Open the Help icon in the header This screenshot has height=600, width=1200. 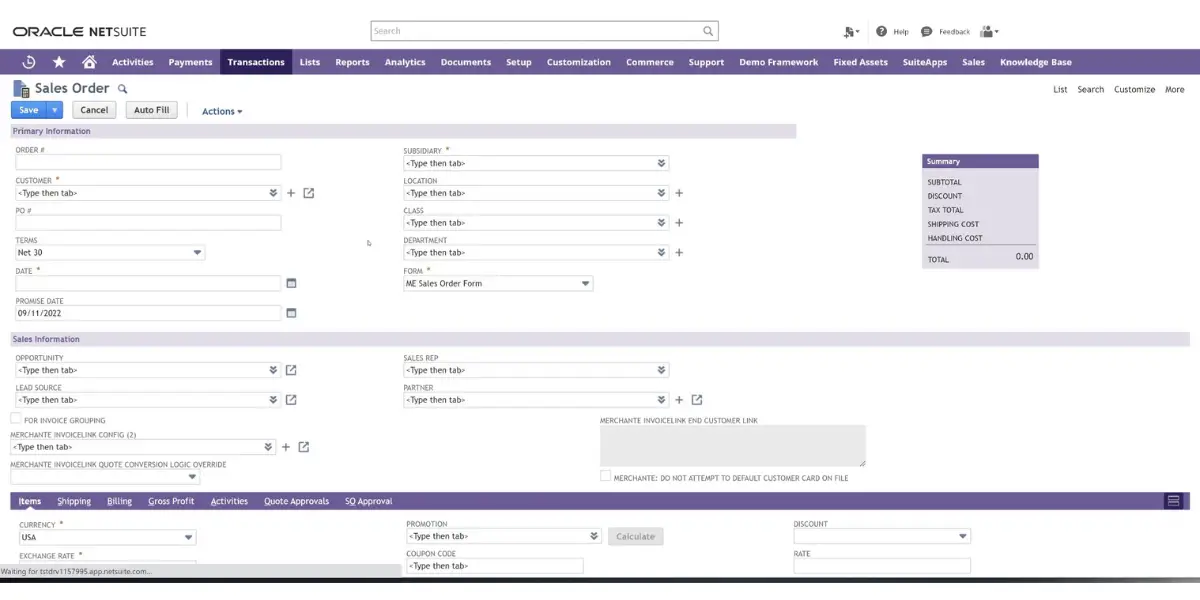[882, 31]
